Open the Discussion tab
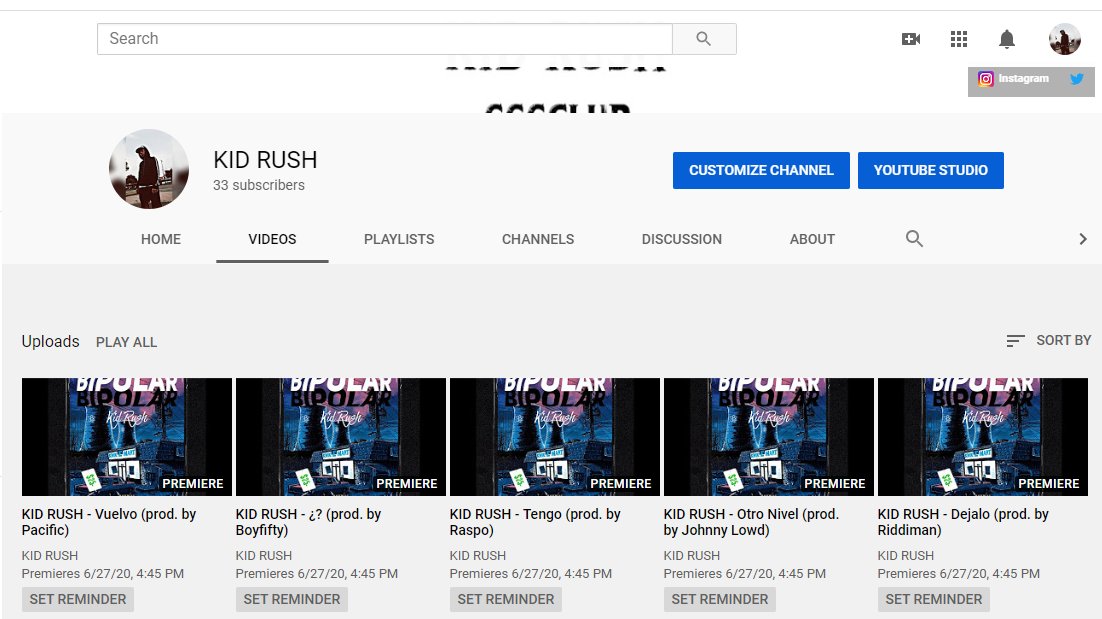 (682, 239)
